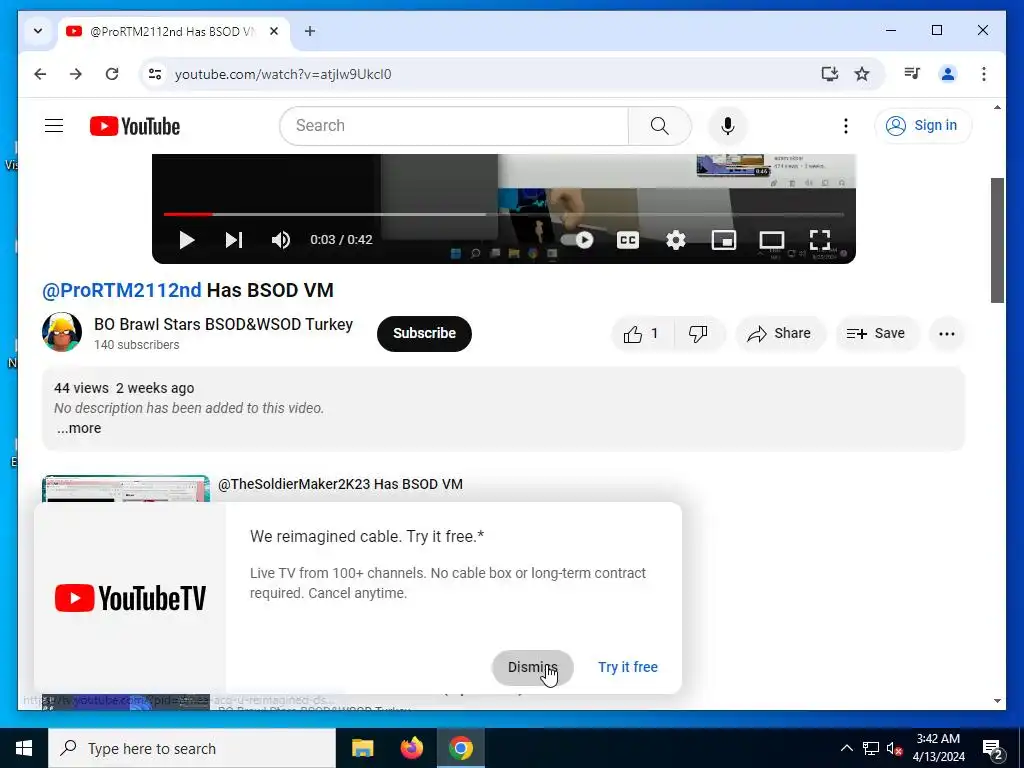Screen dimensions: 1024x768
Task: Switch to miniplayer mode
Action: [x=724, y=240]
